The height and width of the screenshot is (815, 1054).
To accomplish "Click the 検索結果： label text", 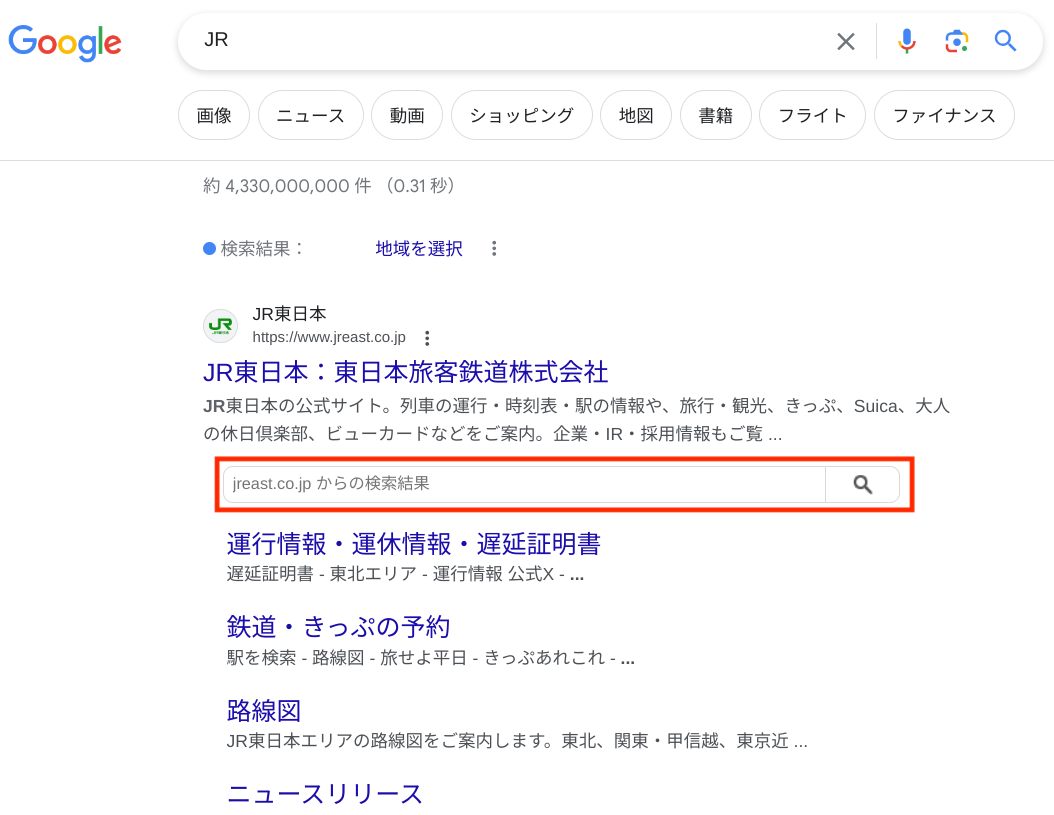I will point(262,249).
